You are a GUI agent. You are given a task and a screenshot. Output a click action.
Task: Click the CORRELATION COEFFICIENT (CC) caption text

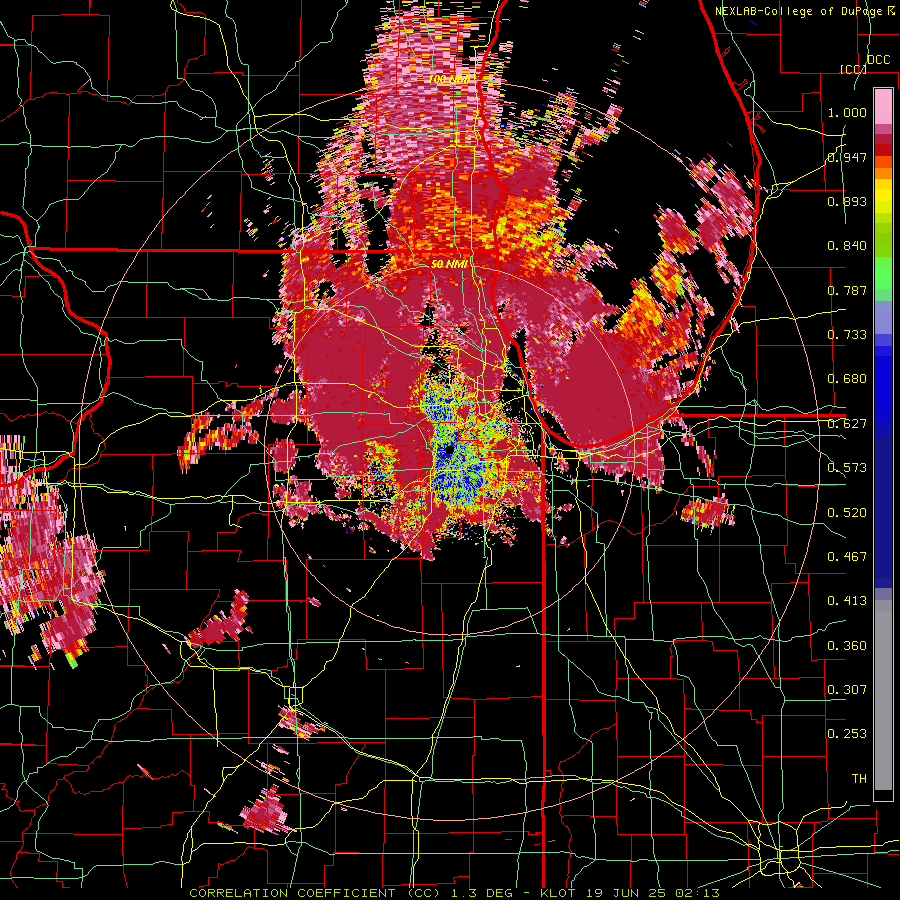(314, 893)
